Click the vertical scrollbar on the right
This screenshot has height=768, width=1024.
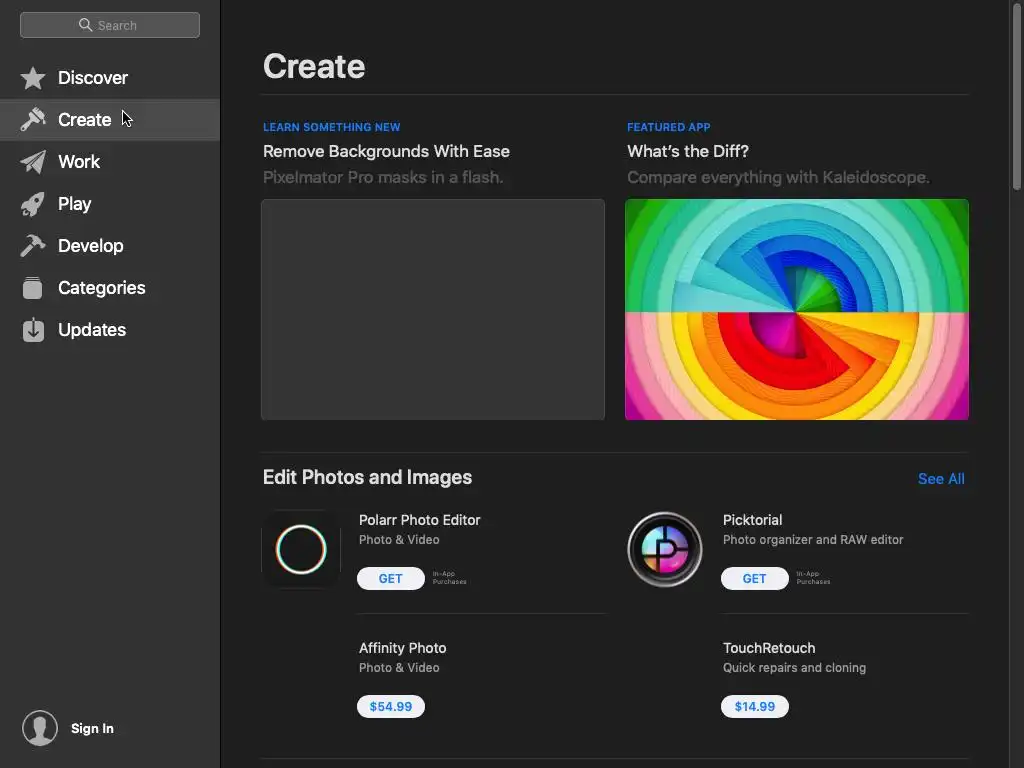(1016, 100)
